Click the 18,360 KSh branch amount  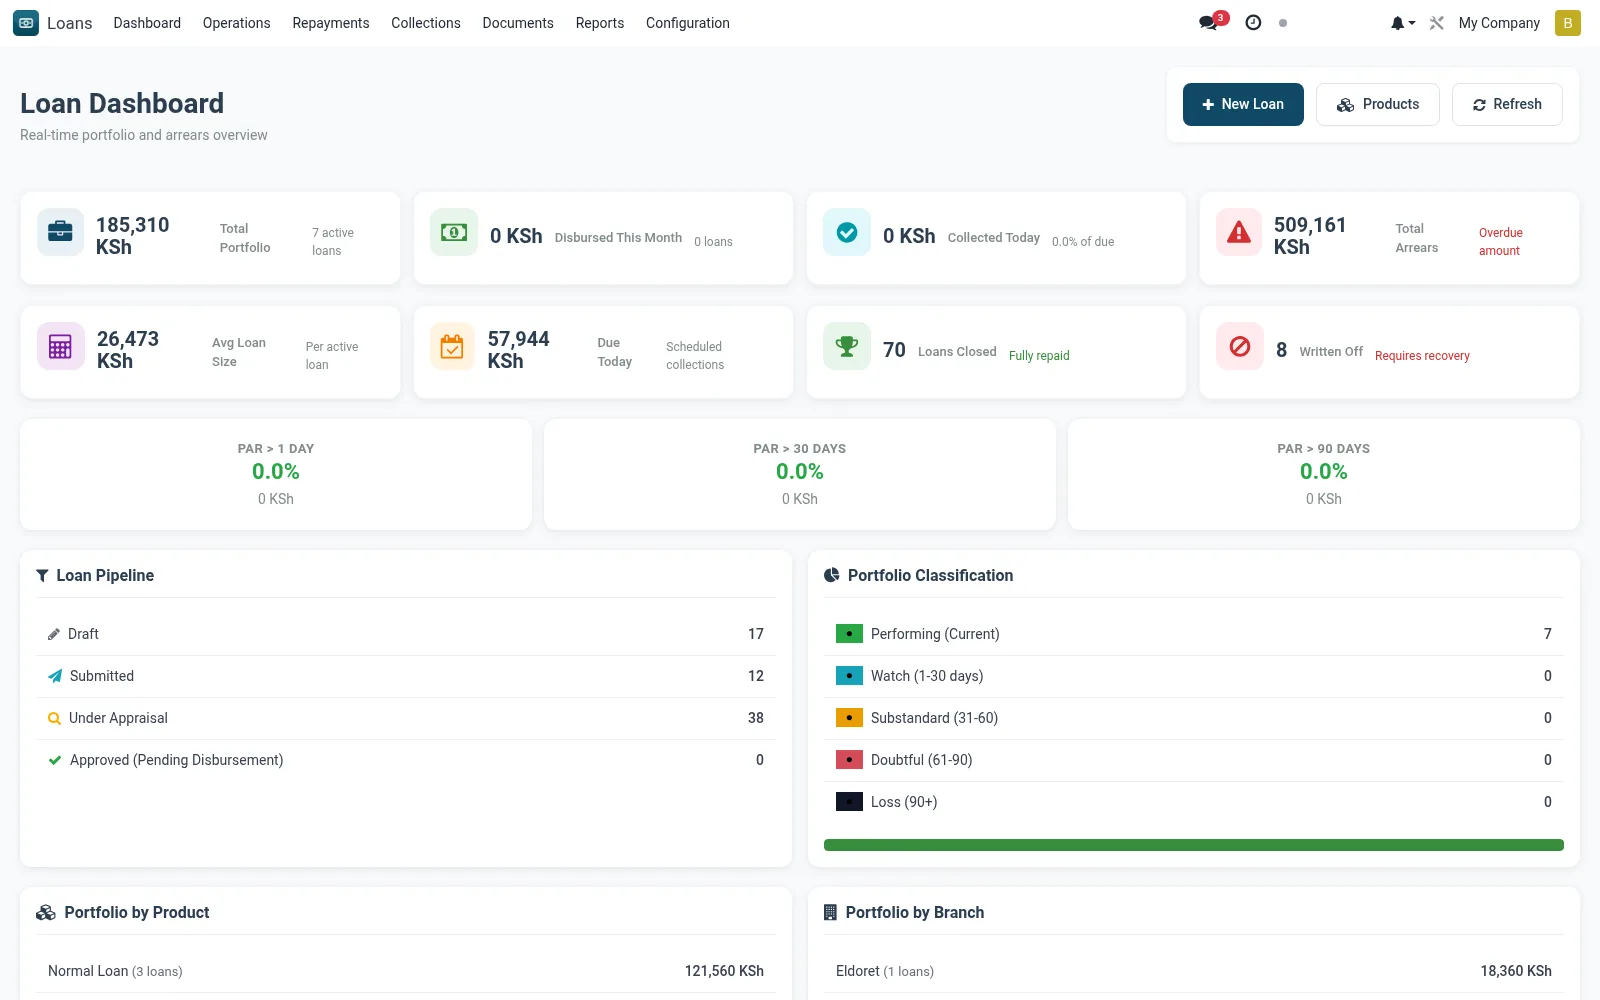click(x=1516, y=971)
